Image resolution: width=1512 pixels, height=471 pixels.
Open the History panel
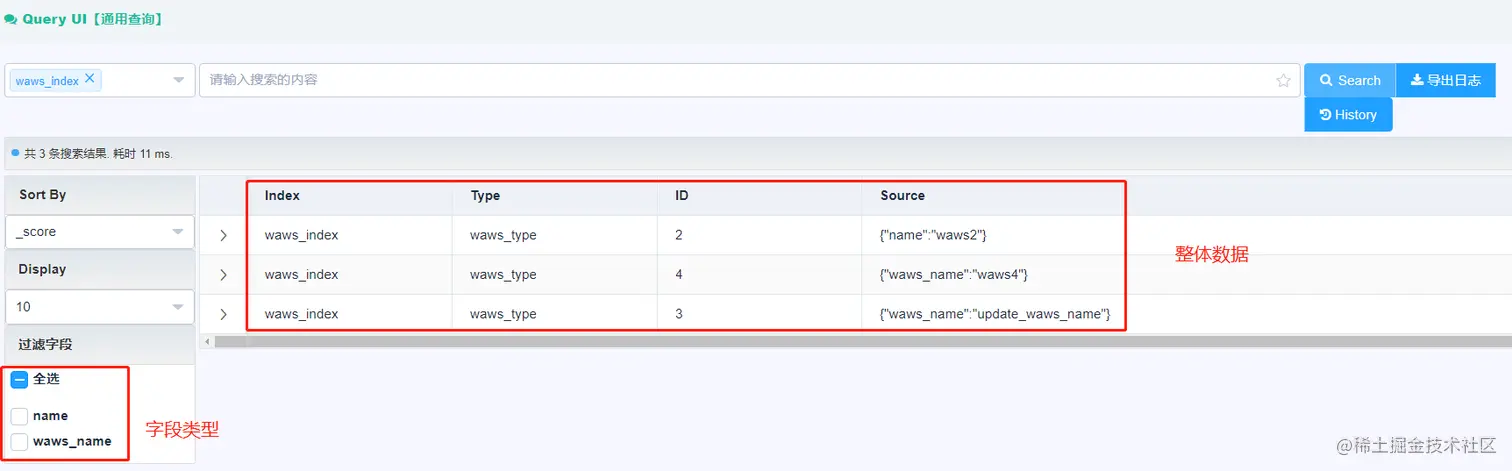(x=1348, y=115)
